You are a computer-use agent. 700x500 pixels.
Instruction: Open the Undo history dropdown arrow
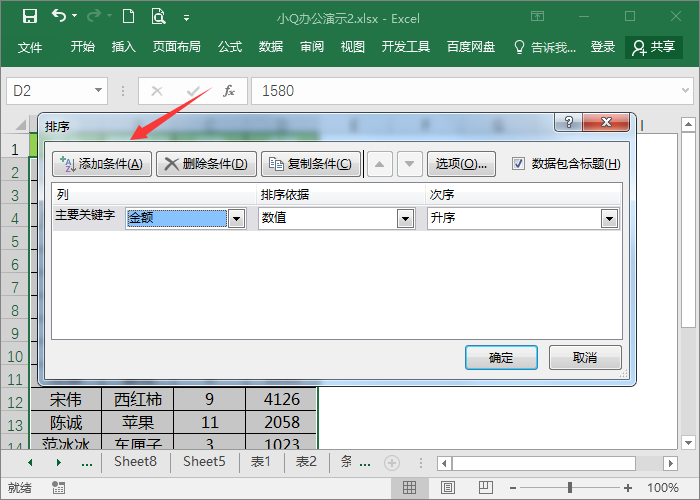tap(75, 16)
